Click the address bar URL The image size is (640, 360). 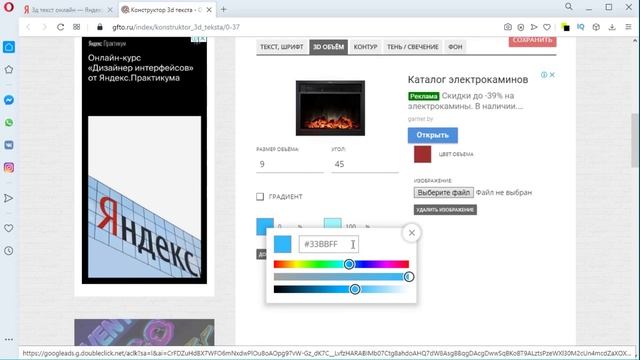[x=176, y=27]
